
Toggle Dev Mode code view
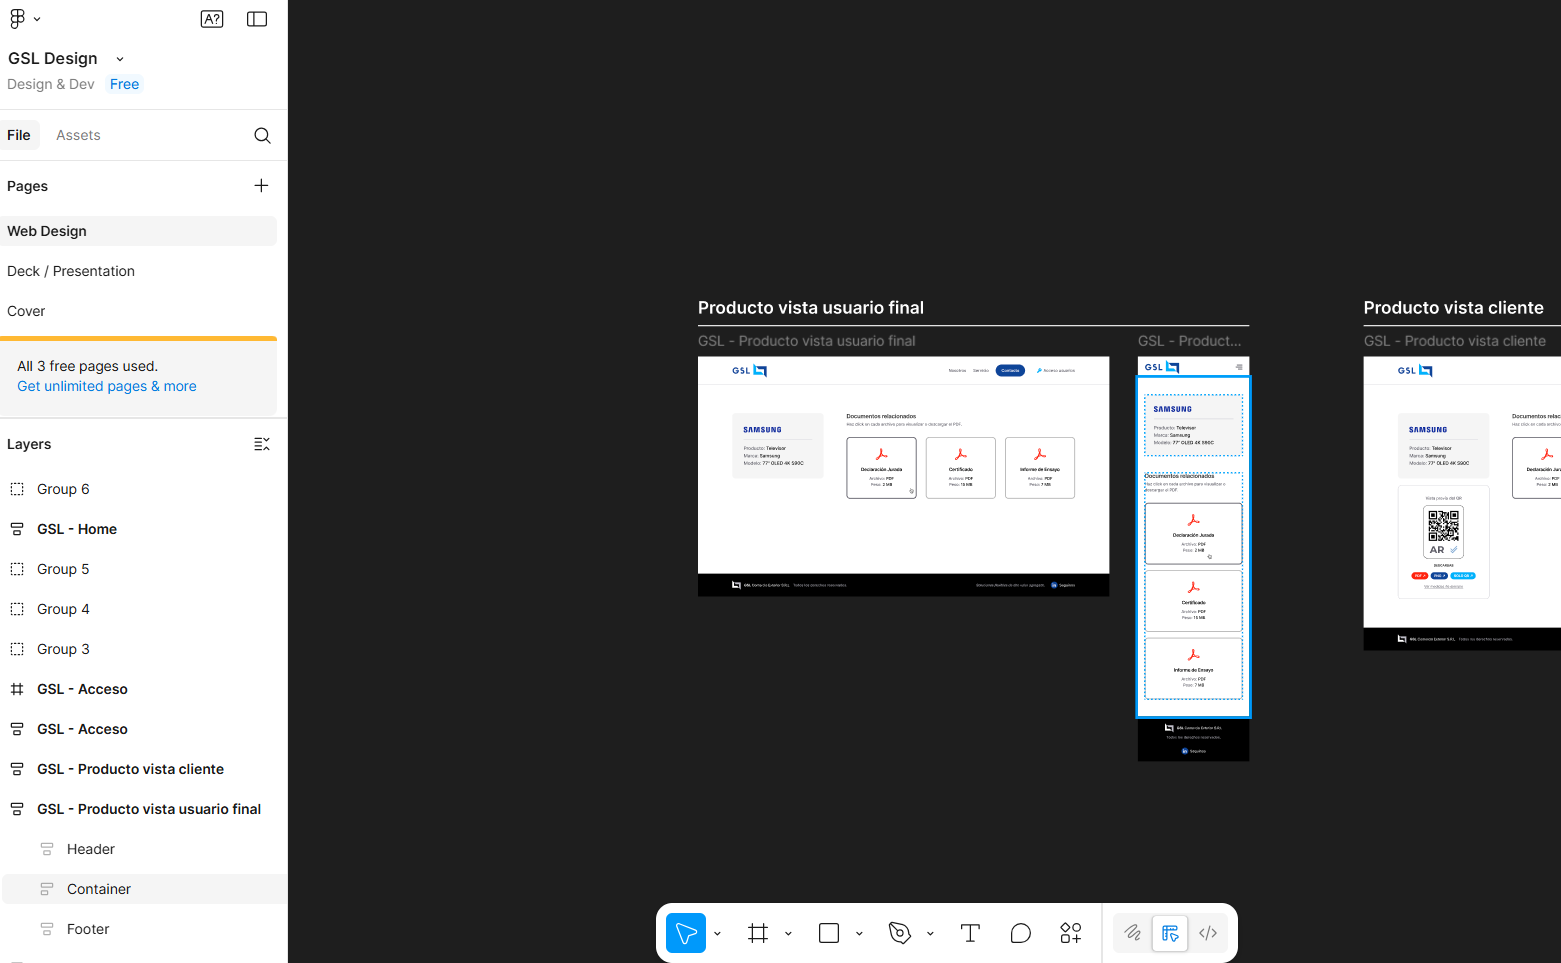click(x=1208, y=933)
